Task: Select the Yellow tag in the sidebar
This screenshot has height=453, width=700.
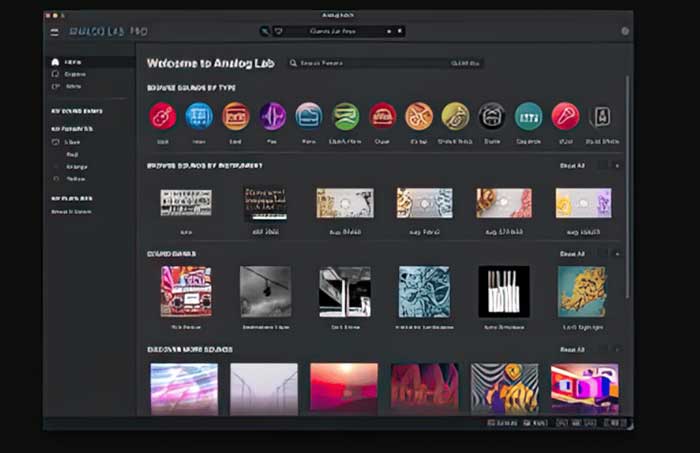Action: click(75, 179)
